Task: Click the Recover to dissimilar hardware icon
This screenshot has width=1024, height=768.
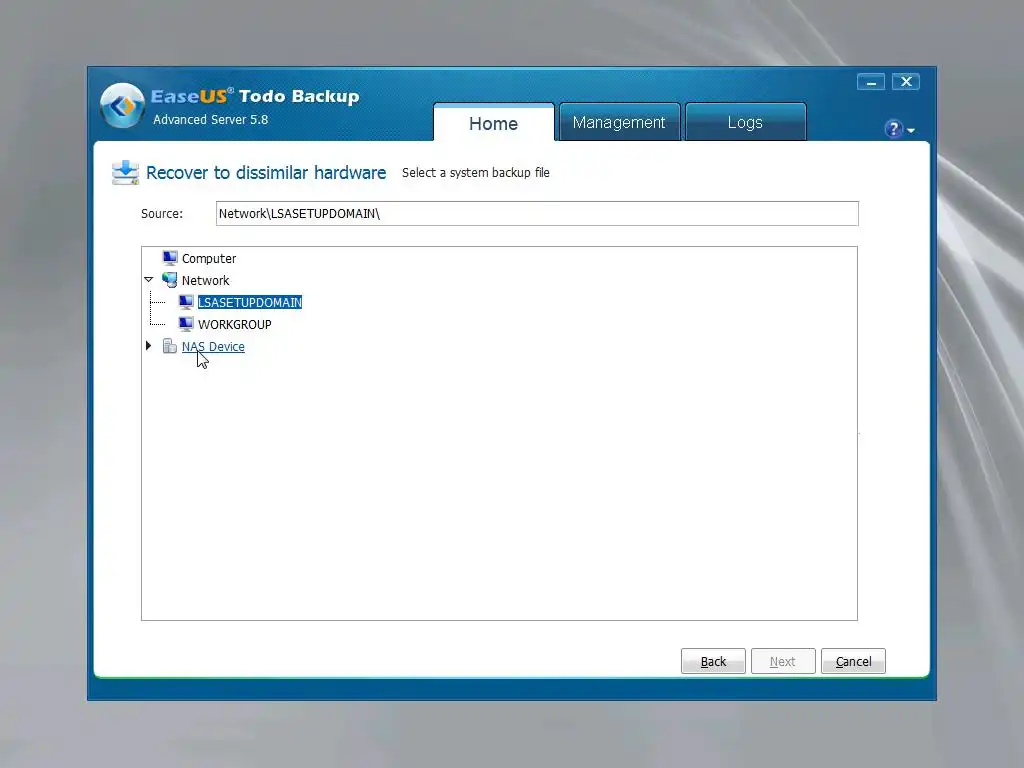Action: coord(125,173)
